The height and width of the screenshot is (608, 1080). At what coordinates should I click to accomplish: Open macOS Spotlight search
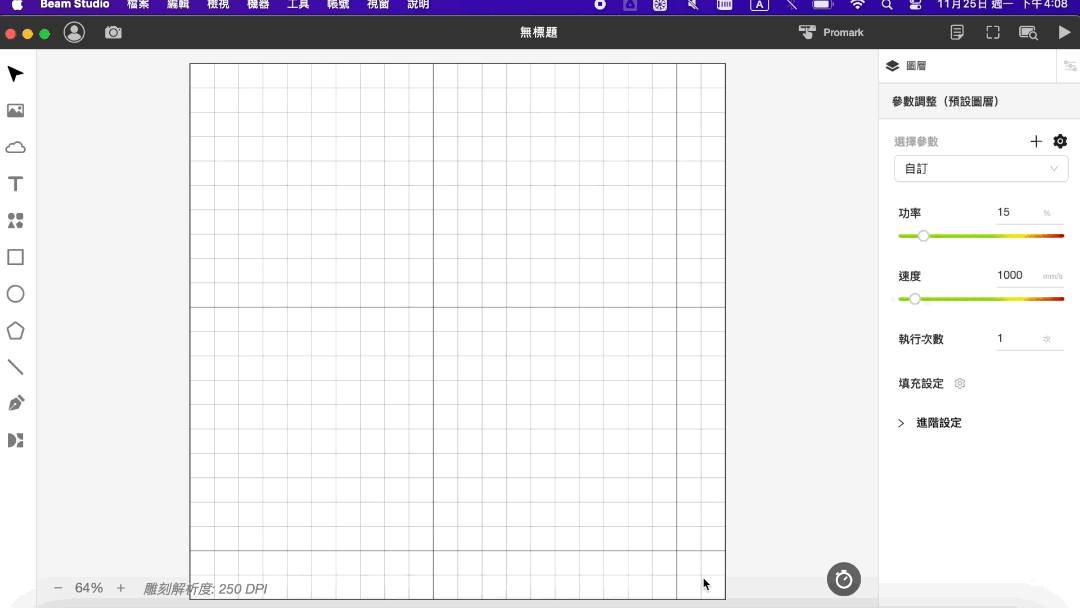pos(886,4)
